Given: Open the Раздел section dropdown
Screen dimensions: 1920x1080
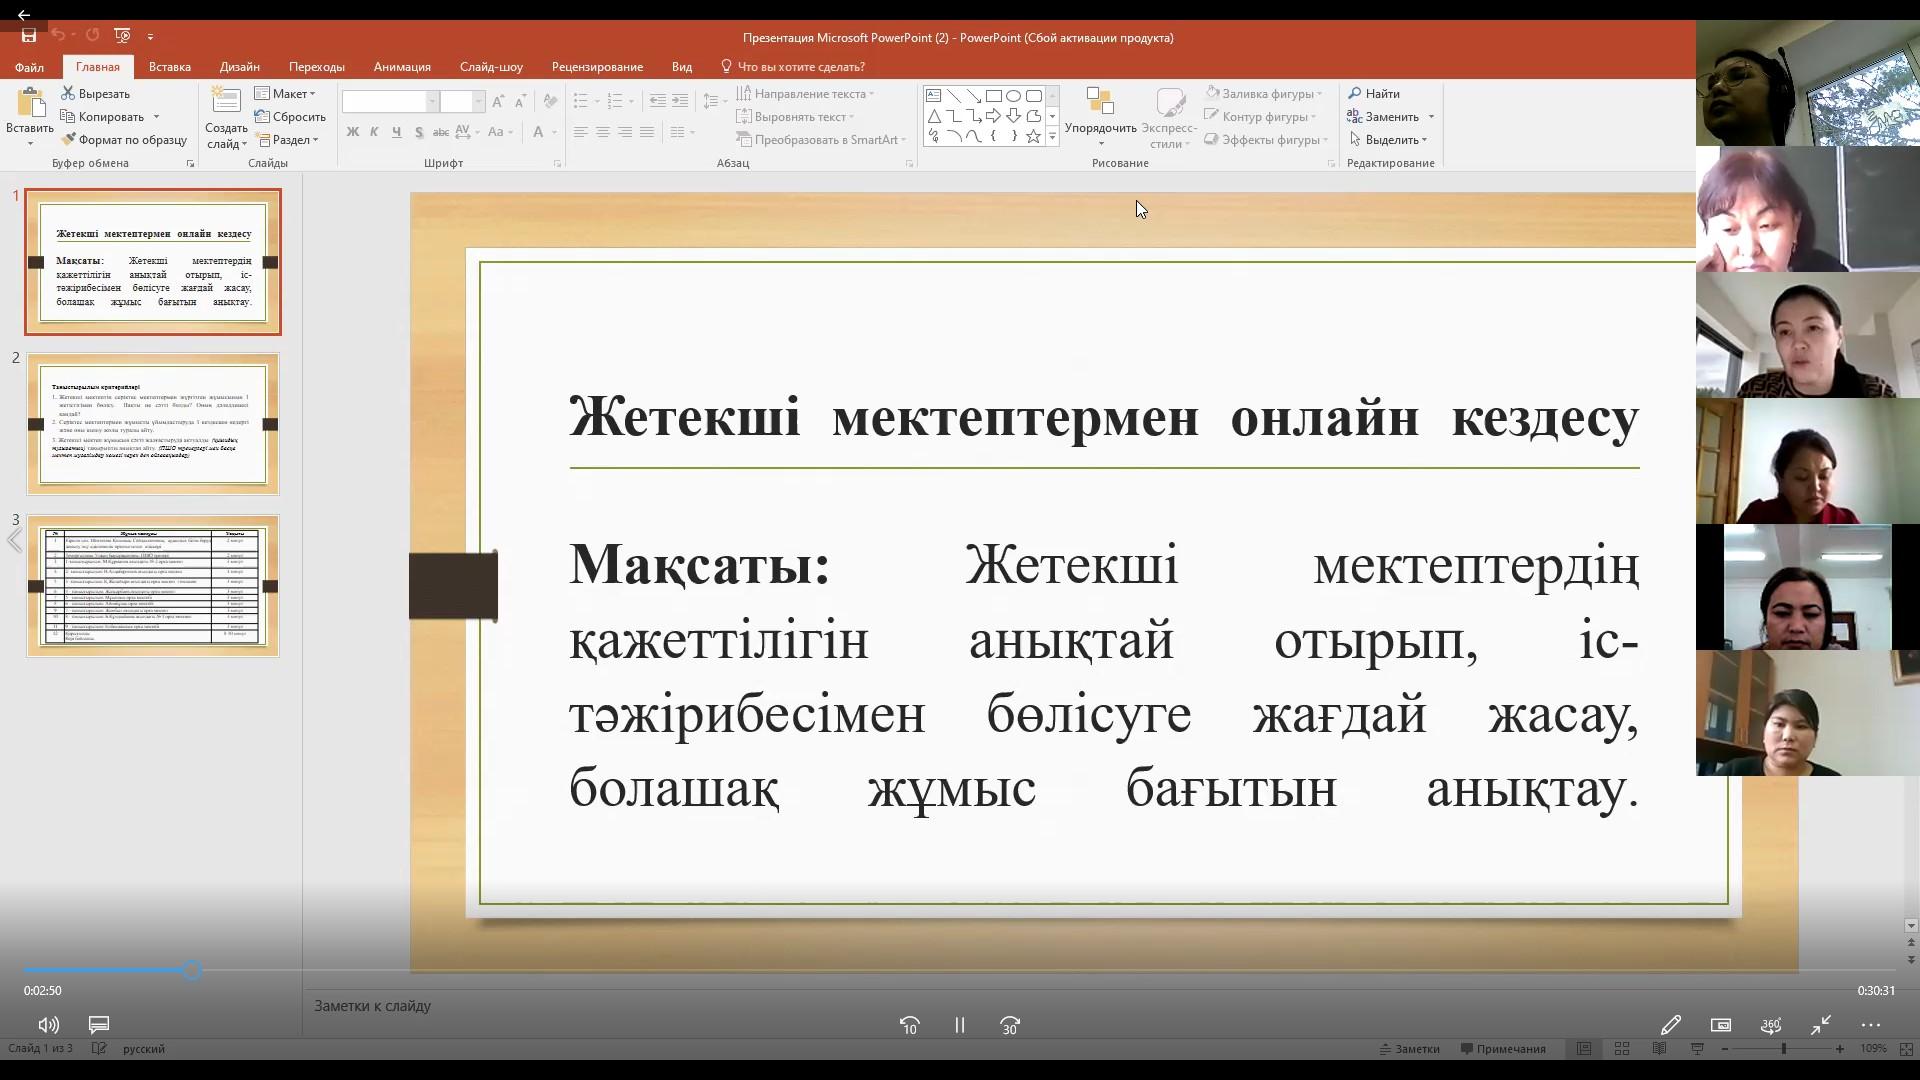Looking at the screenshot, I should click(287, 140).
